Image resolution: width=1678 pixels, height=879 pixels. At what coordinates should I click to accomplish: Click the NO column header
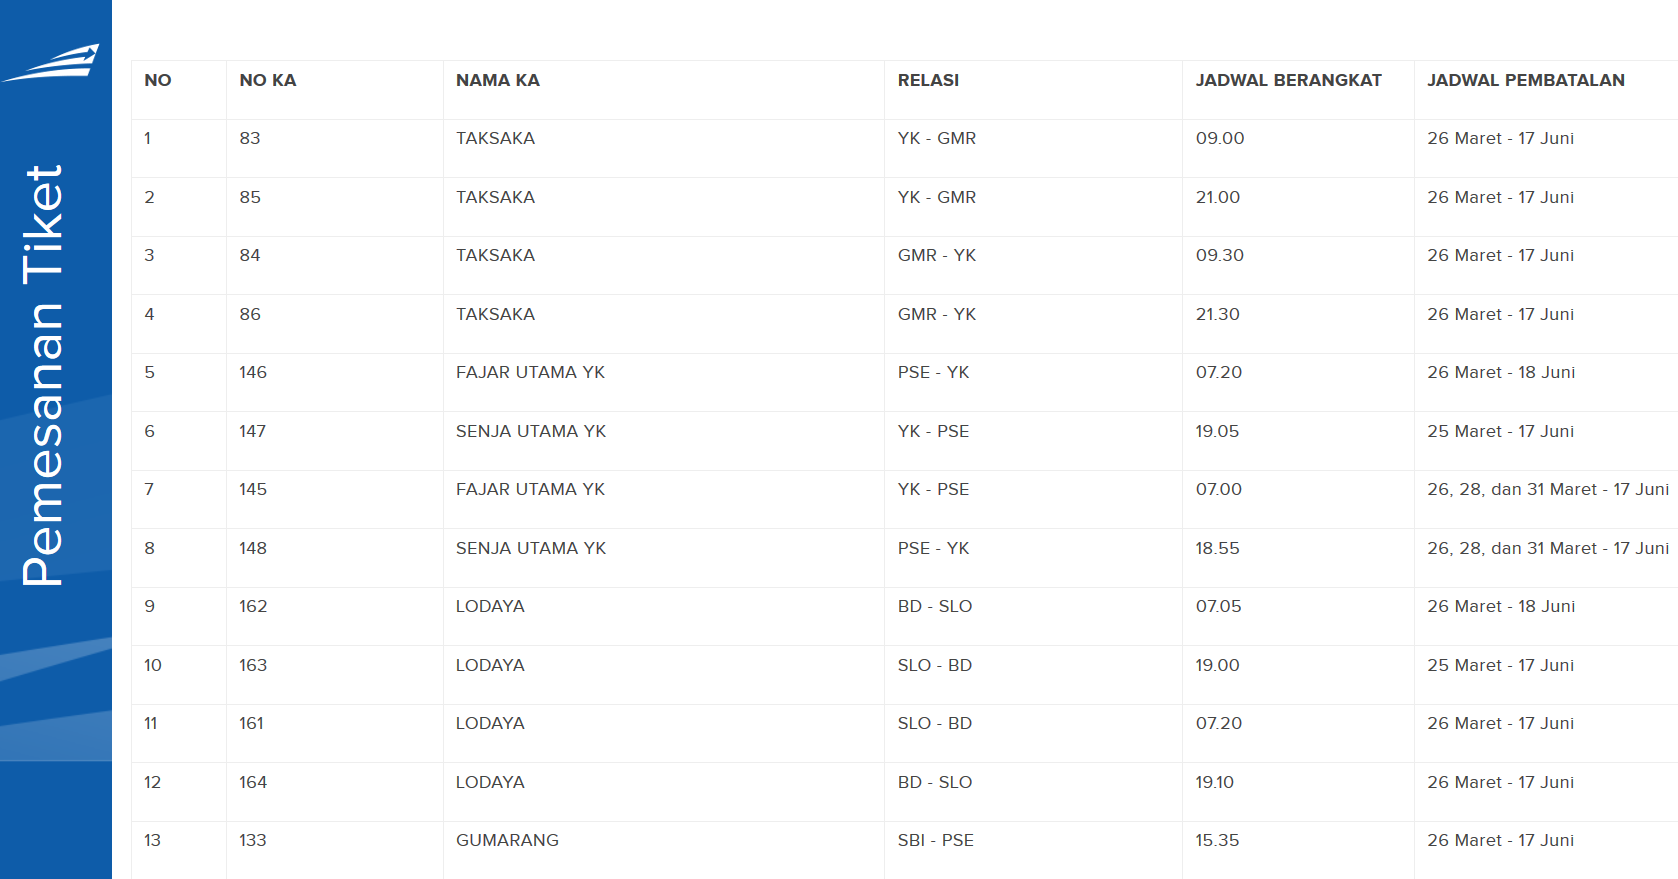pyautogui.click(x=158, y=80)
